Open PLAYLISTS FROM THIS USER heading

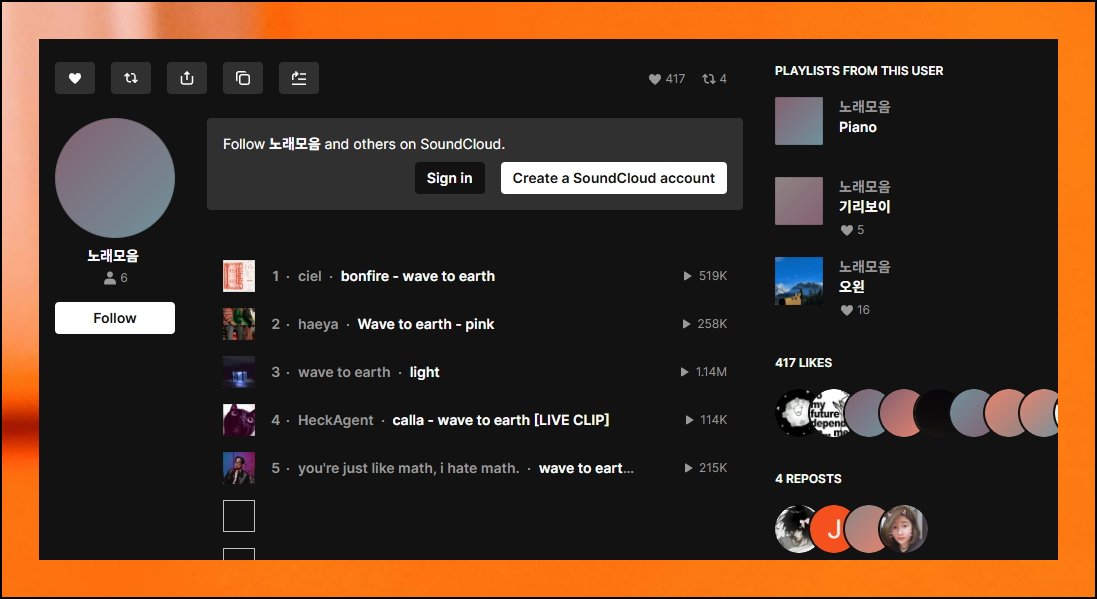859,71
